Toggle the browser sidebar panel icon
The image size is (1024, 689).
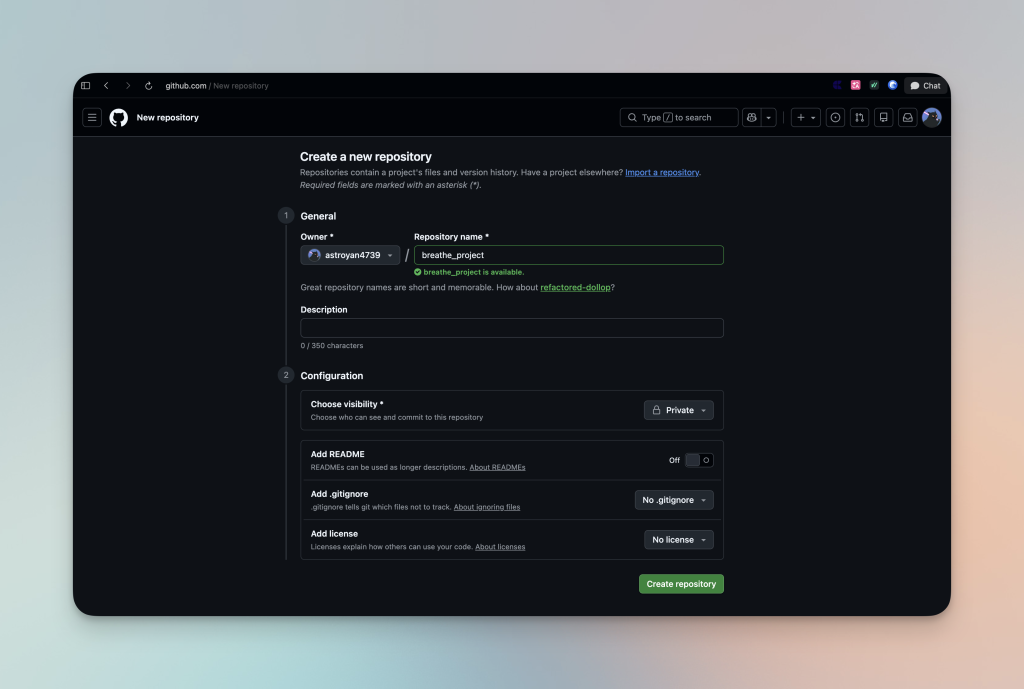[86, 86]
